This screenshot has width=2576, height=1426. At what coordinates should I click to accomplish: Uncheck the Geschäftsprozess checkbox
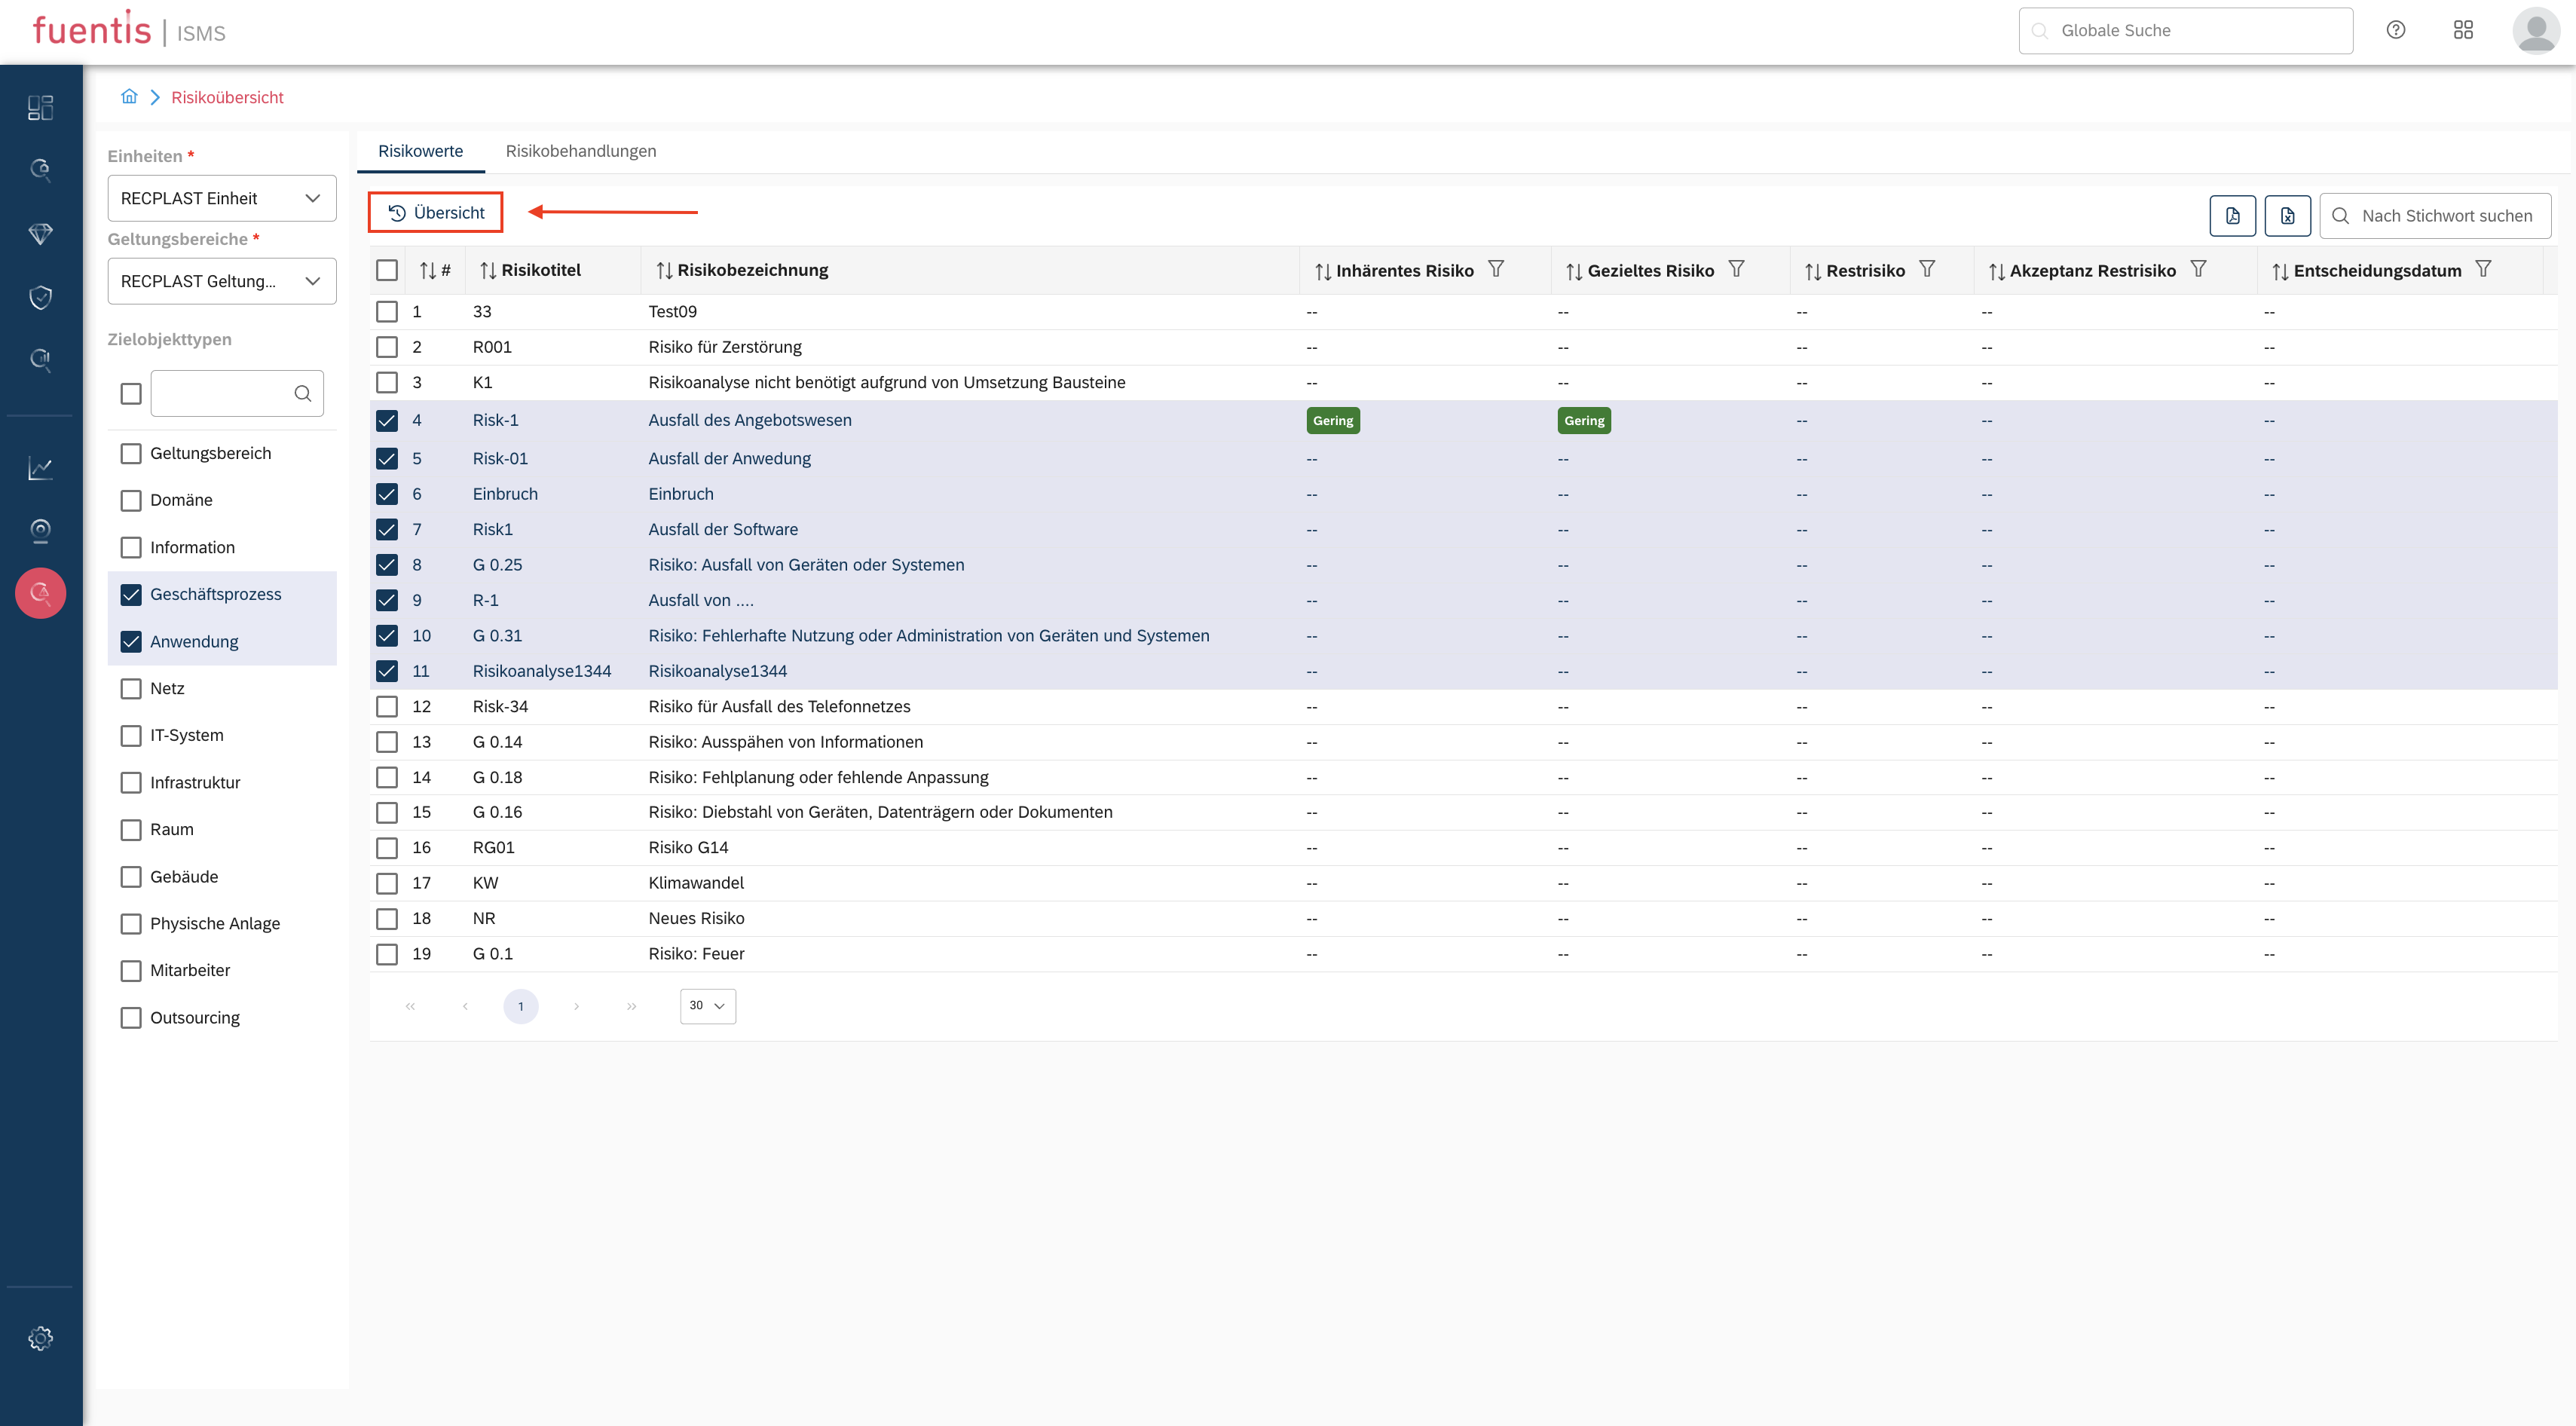click(x=131, y=594)
